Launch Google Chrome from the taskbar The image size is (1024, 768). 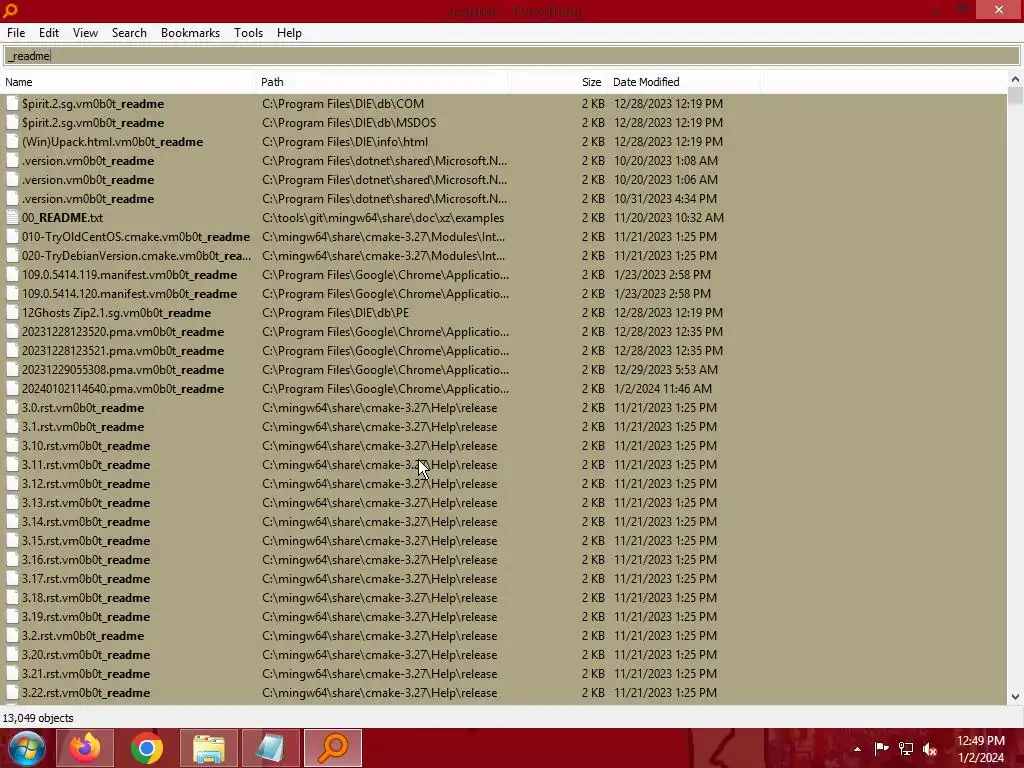click(147, 748)
